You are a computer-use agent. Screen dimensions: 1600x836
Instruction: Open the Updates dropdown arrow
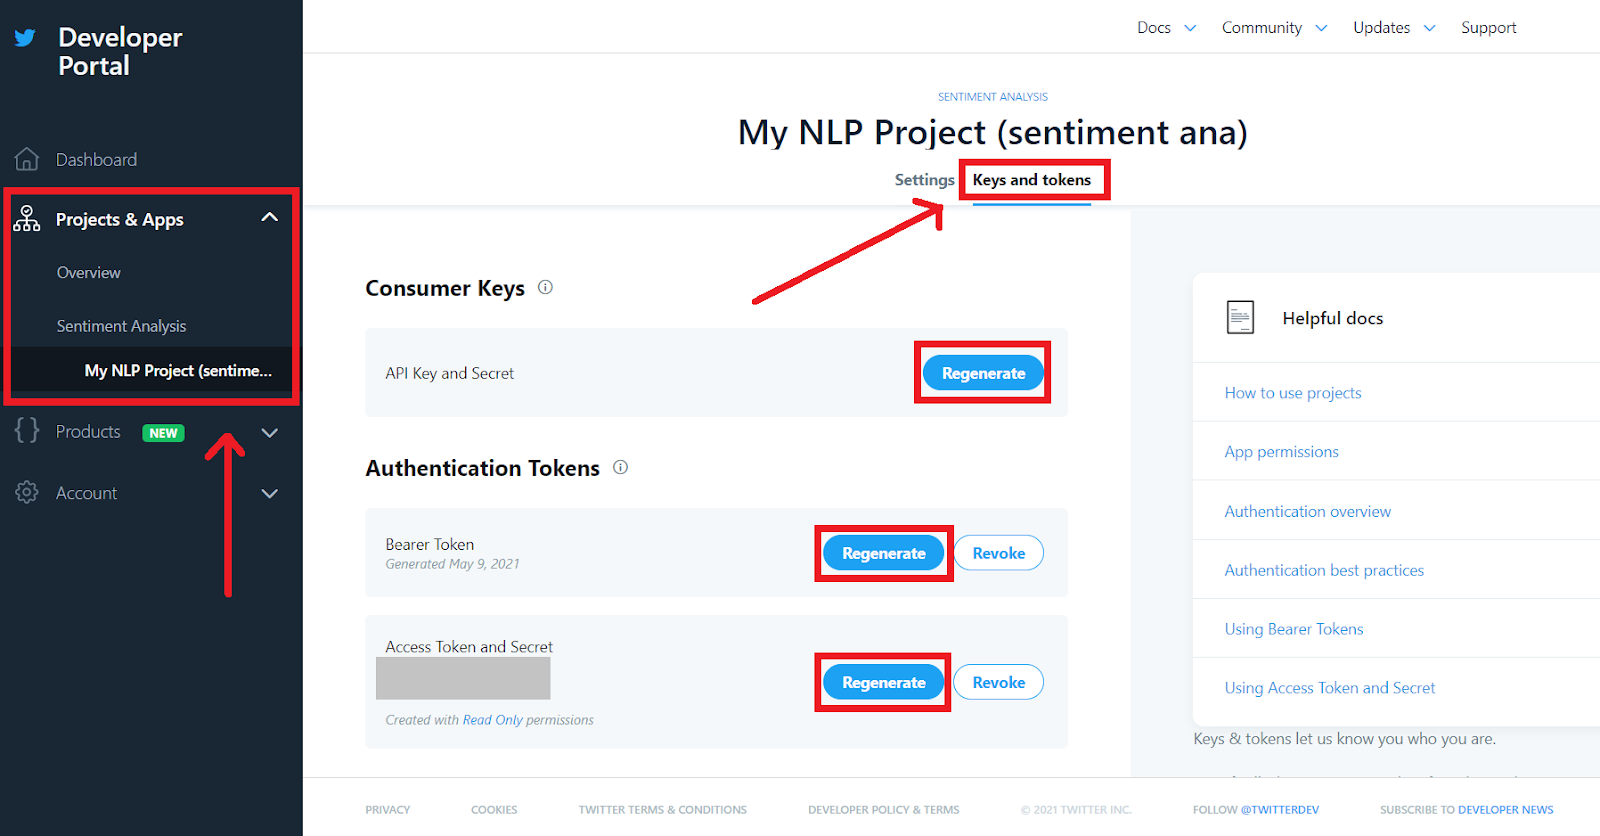coord(1429,28)
